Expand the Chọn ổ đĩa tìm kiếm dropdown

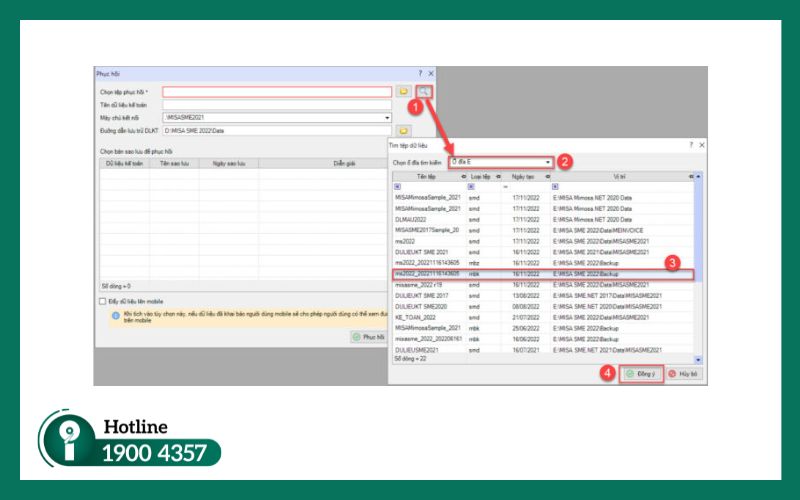pyautogui.click(x=548, y=162)
